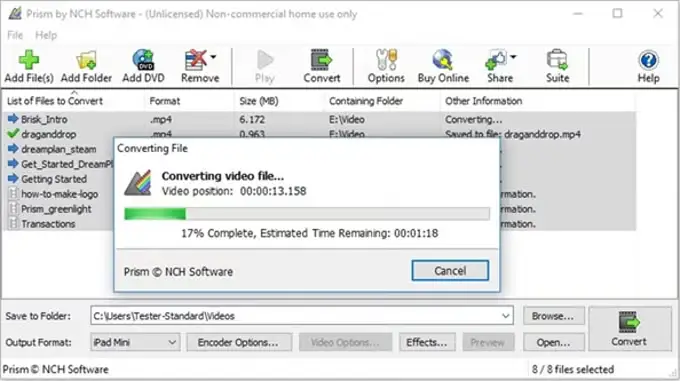The image size is (680, 381).
Task: Maximize the Prism window
Action: pyautogui.click(x=618, y=13)
